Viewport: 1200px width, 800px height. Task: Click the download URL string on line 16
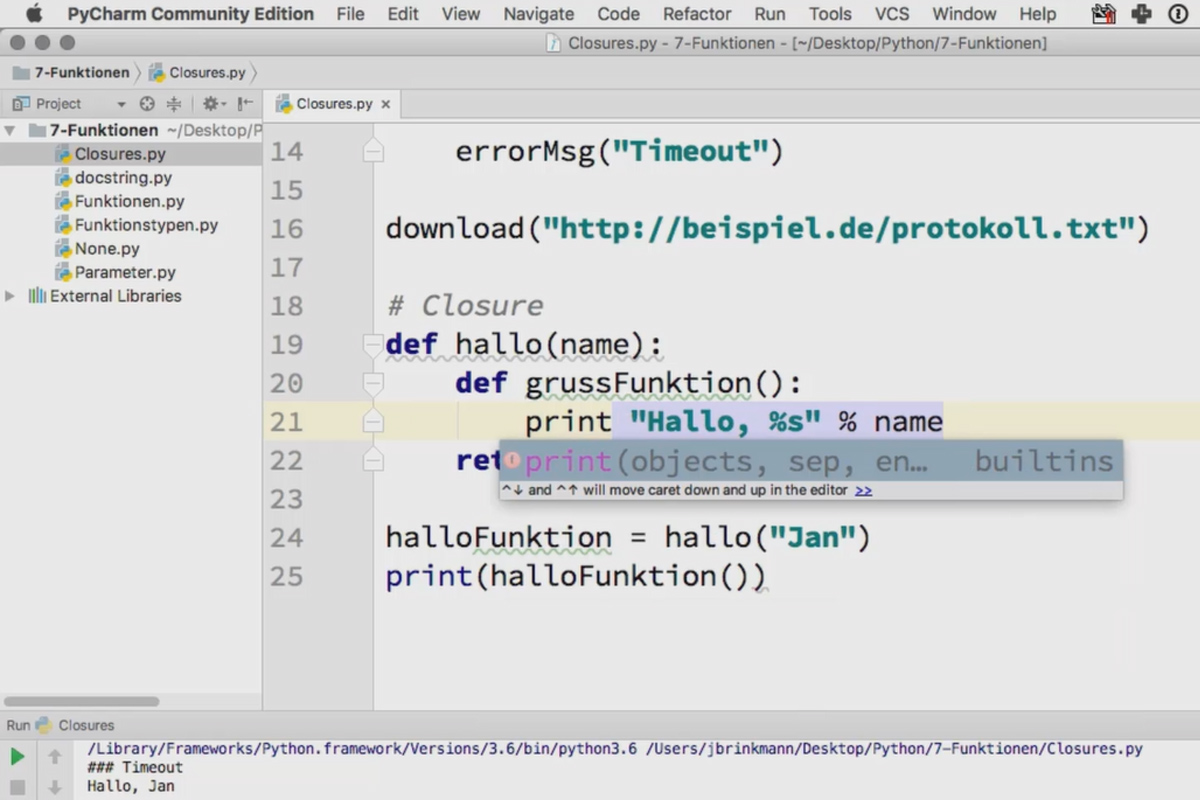pos(840,229)
